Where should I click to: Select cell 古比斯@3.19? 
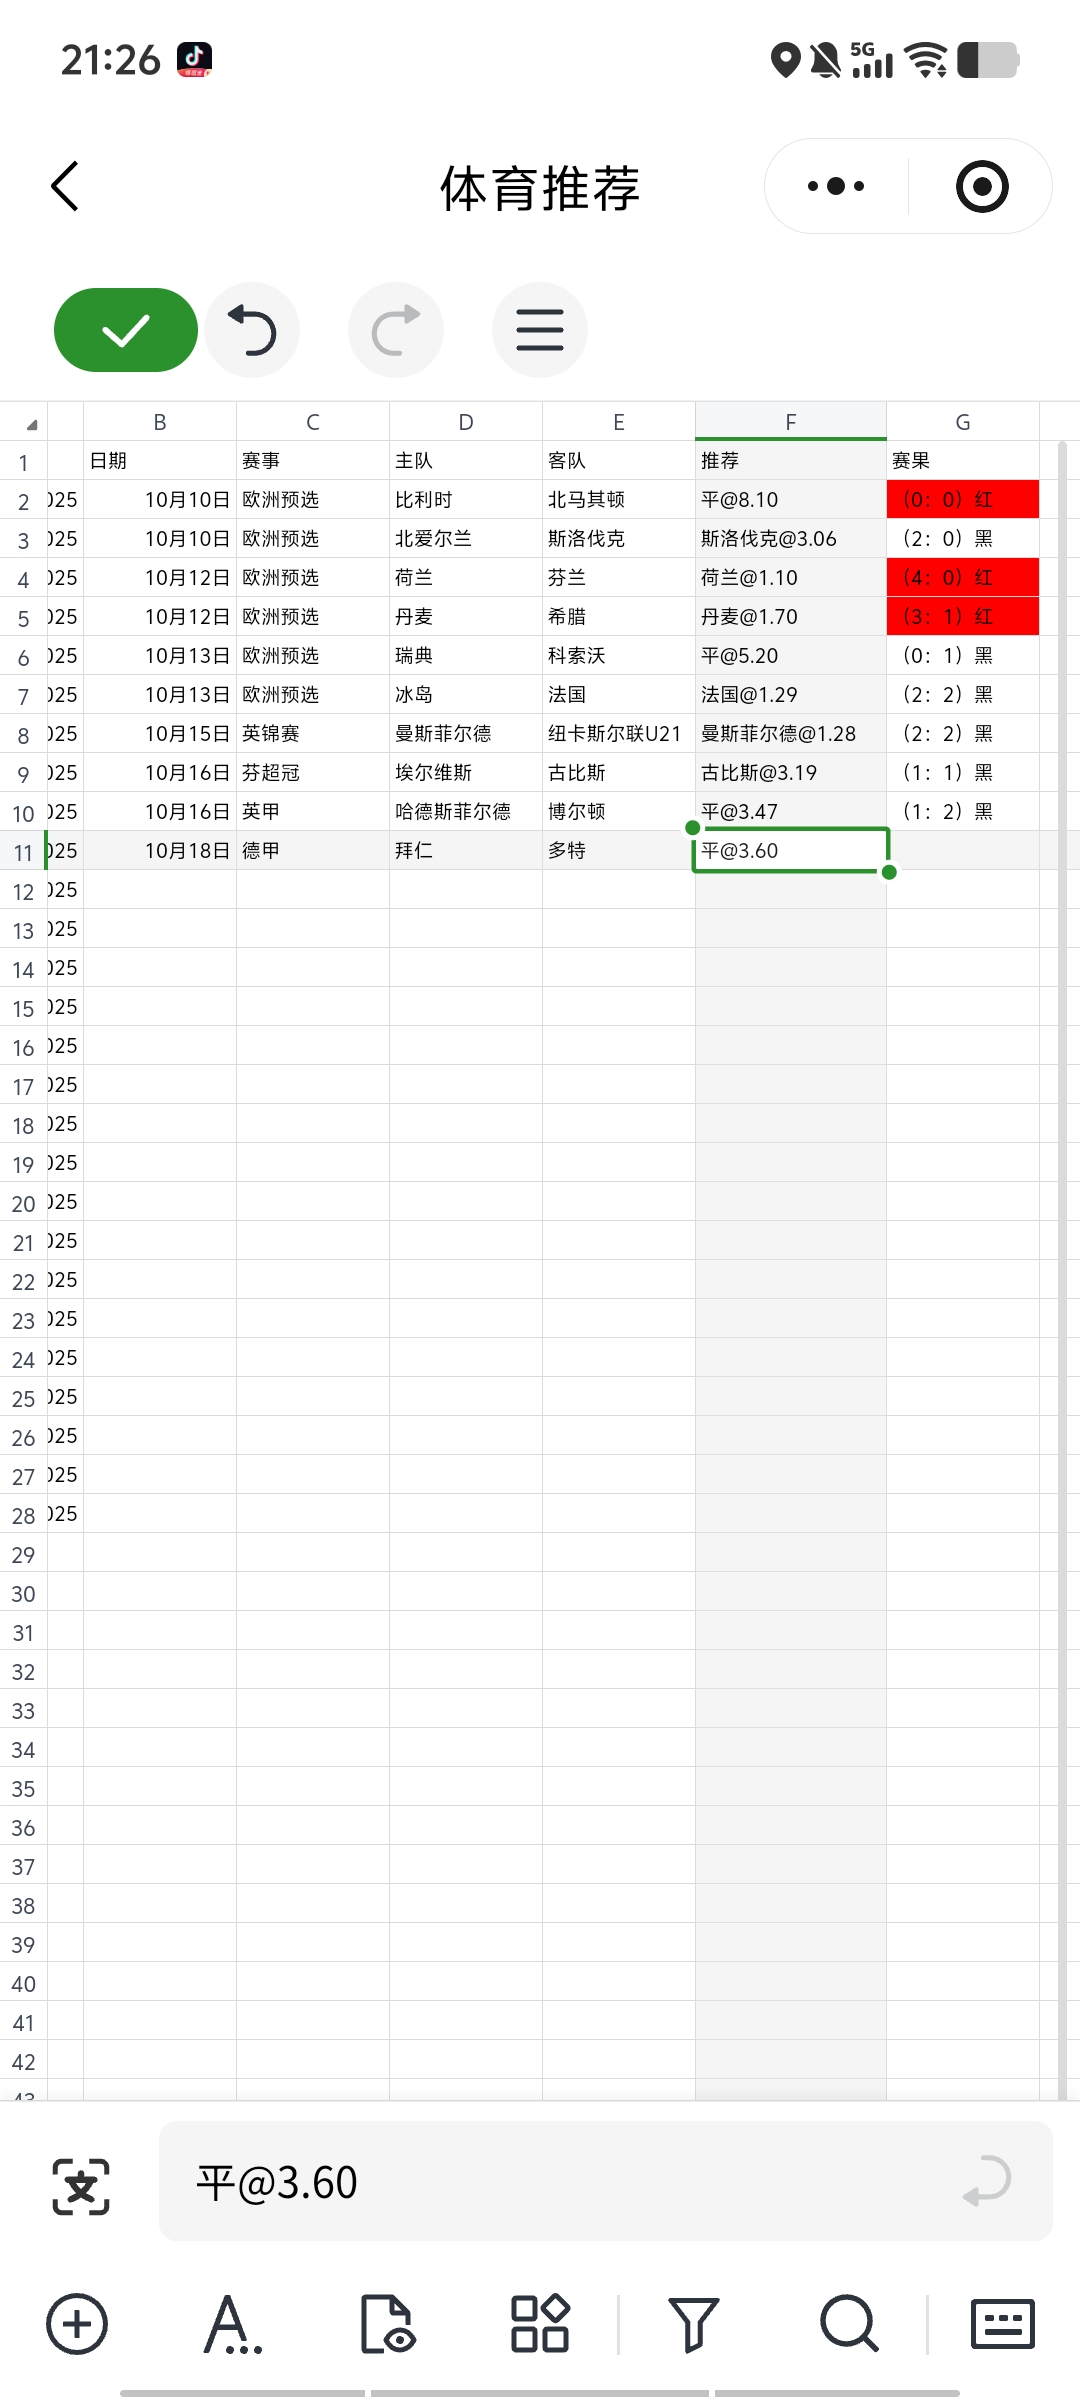(791, 773)
